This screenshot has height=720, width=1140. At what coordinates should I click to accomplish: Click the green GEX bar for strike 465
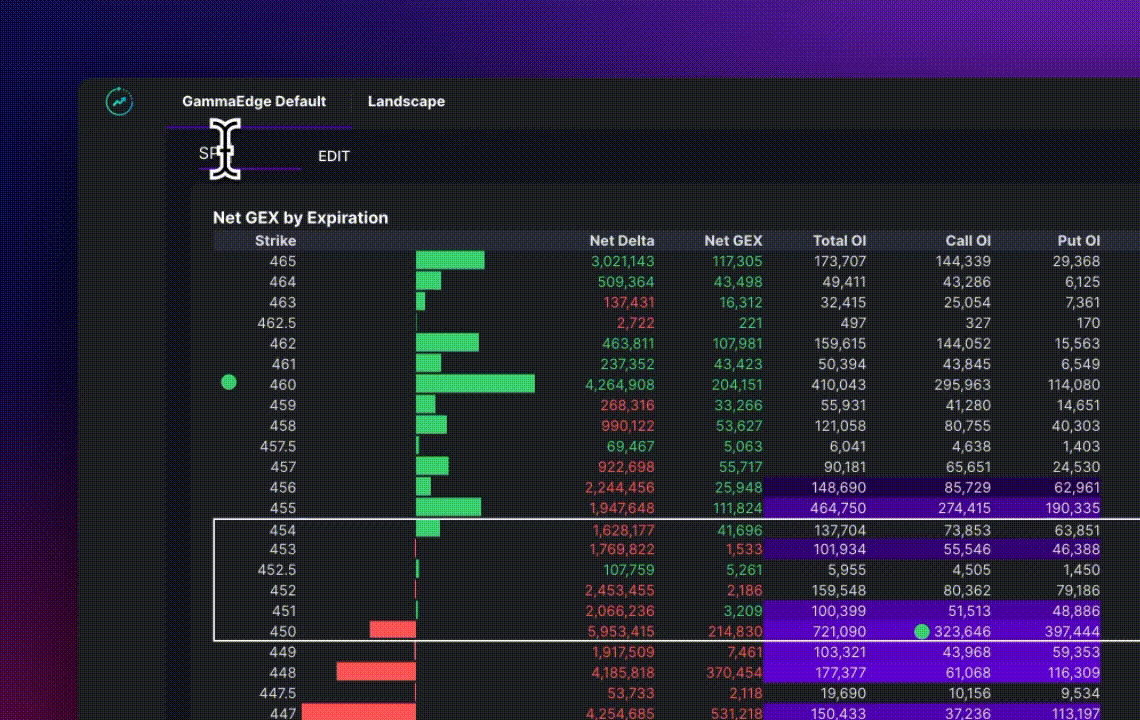tap(450, 260)
